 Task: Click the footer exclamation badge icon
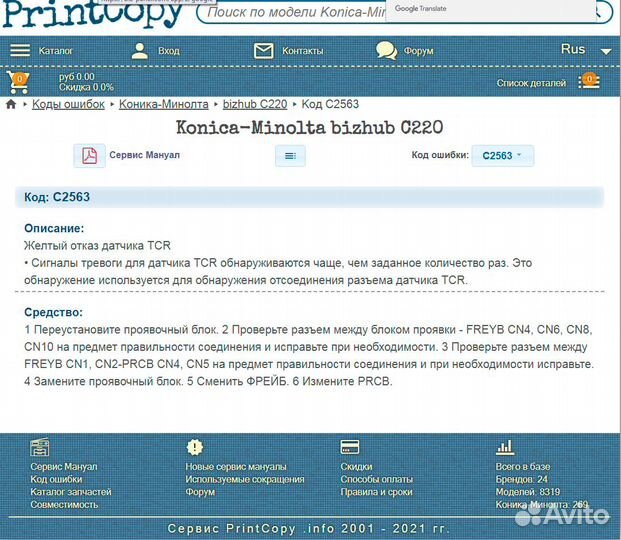[194, 447]
